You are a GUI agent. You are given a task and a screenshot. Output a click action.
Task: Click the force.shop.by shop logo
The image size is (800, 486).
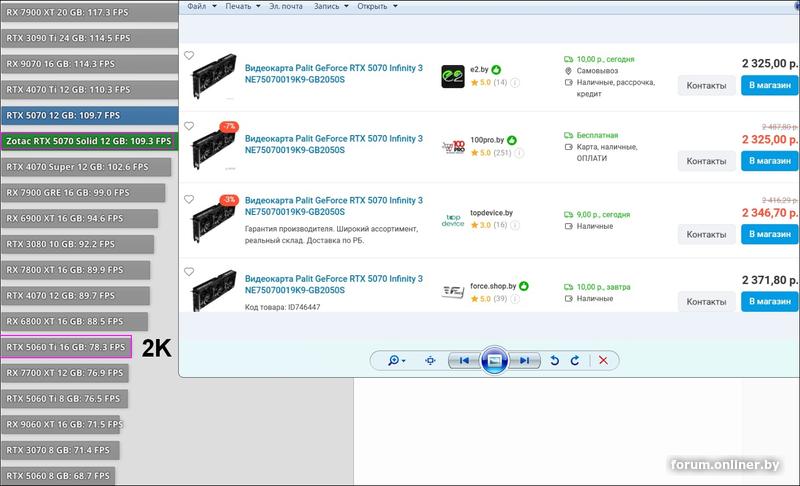click(x=453, y=292)
